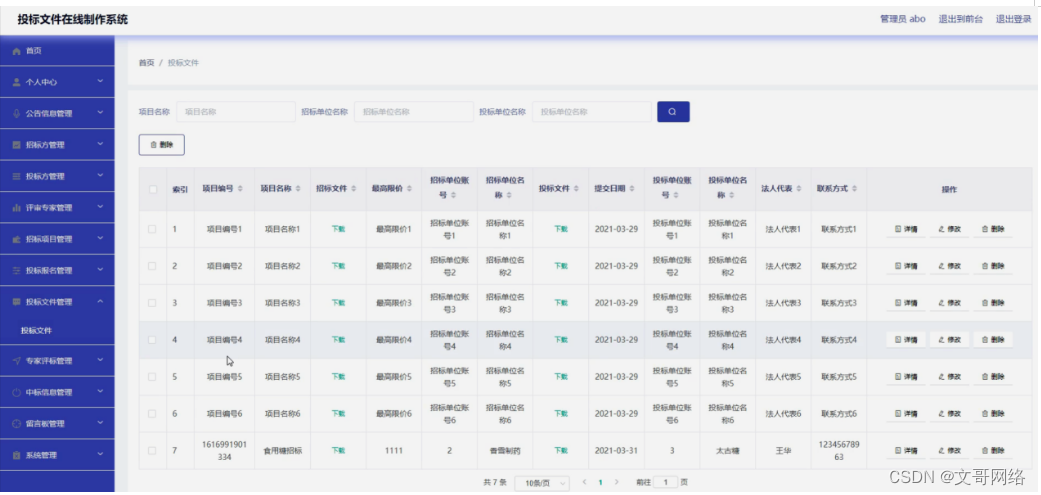Viewport: 1041px width, 495px height.
Task: Click the 个人中心 user icon
Action: click(17, 82)
